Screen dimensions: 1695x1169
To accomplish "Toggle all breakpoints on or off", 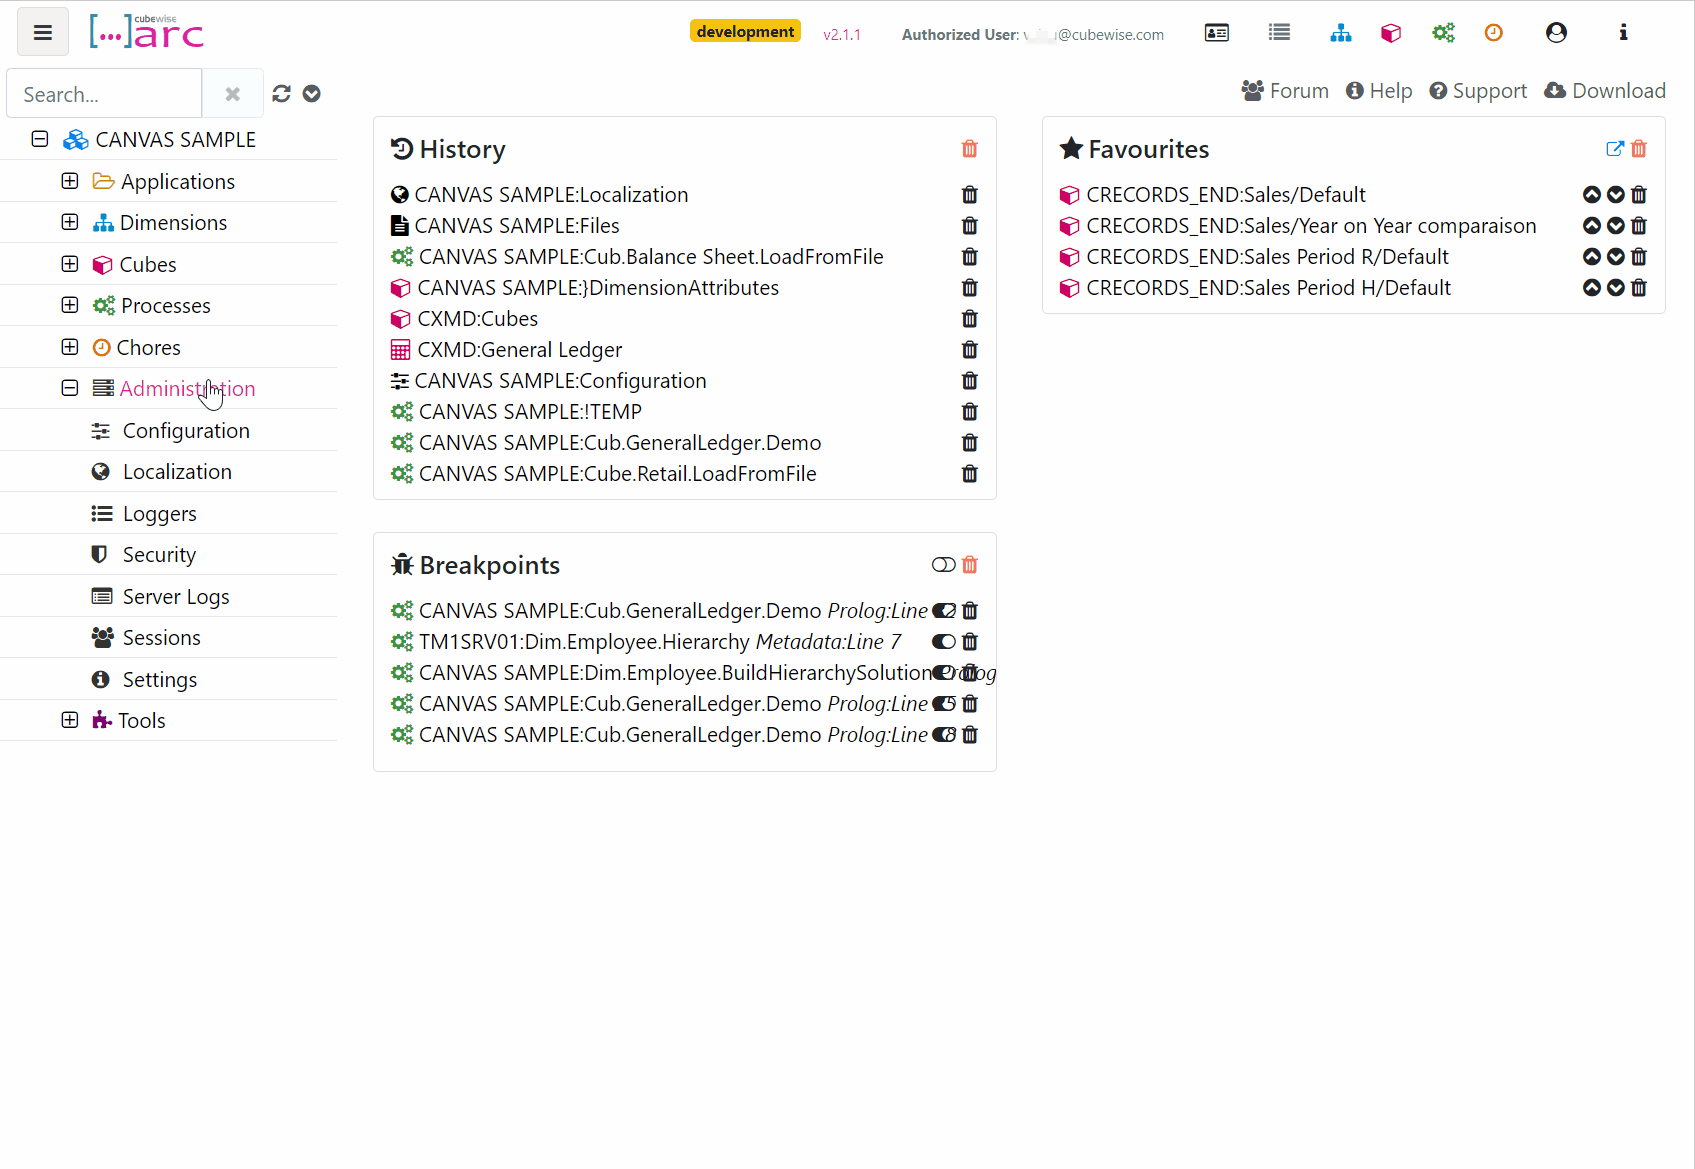I will point(943,564).
